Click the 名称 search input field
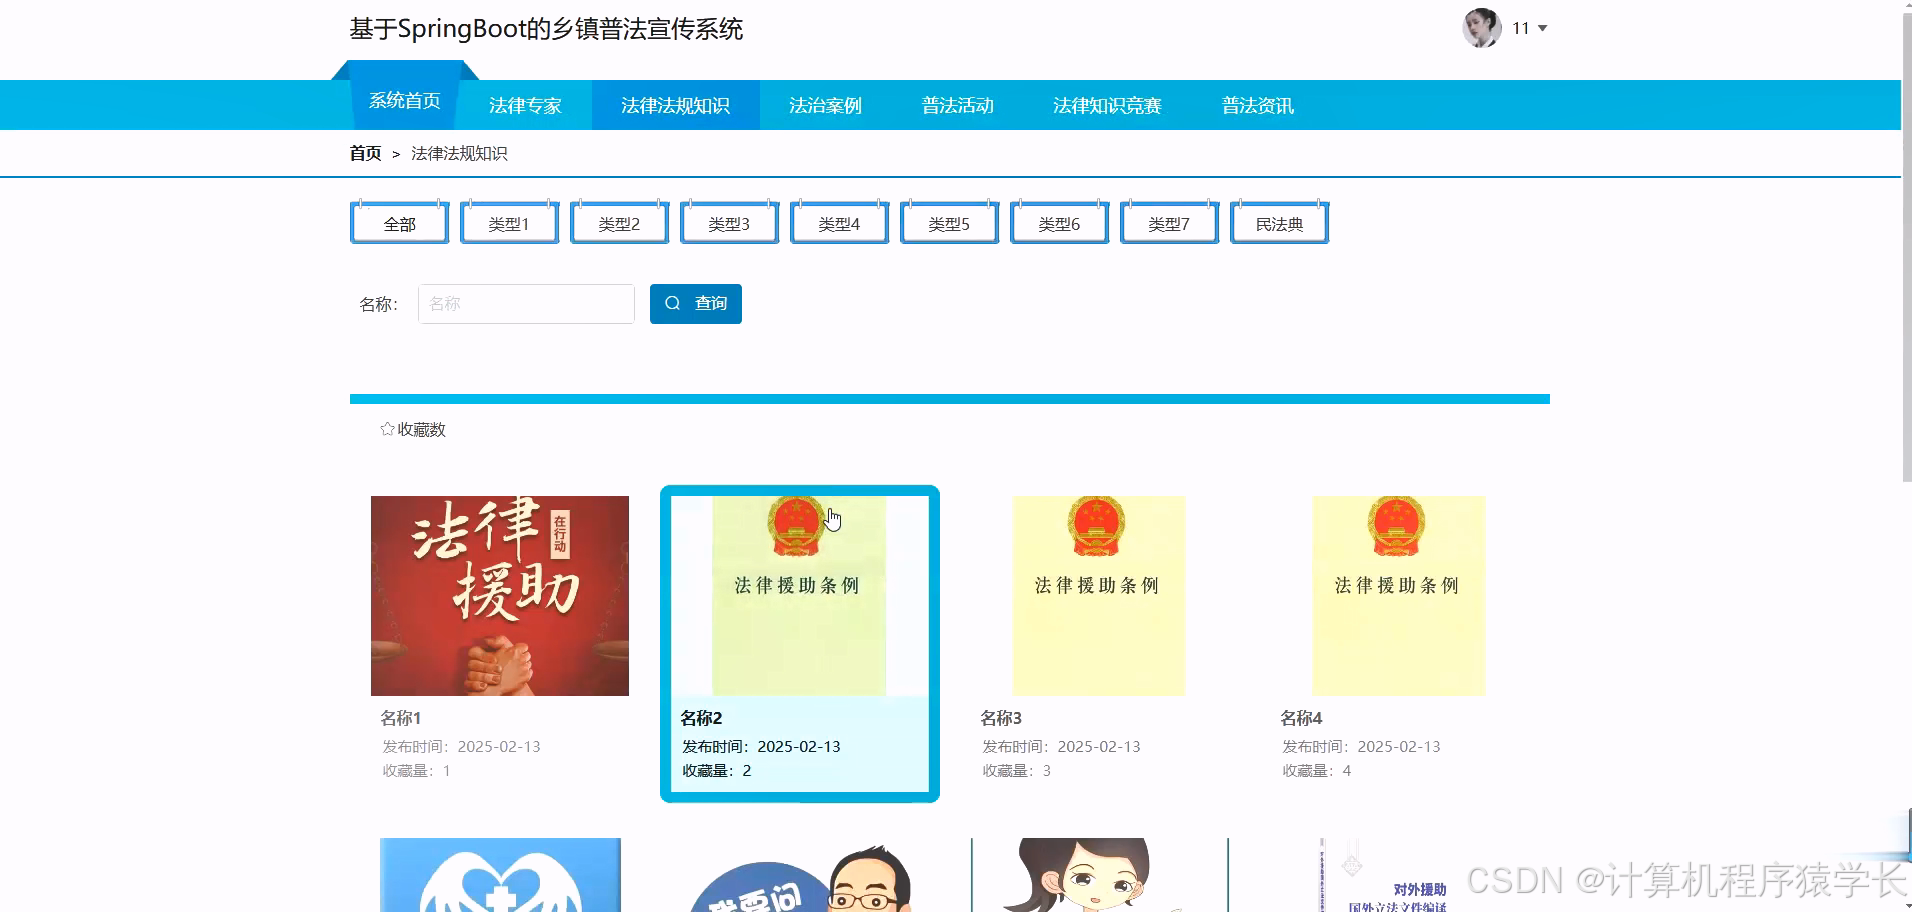This screenshot has height=912, width=1912. [x=526, y=303]
